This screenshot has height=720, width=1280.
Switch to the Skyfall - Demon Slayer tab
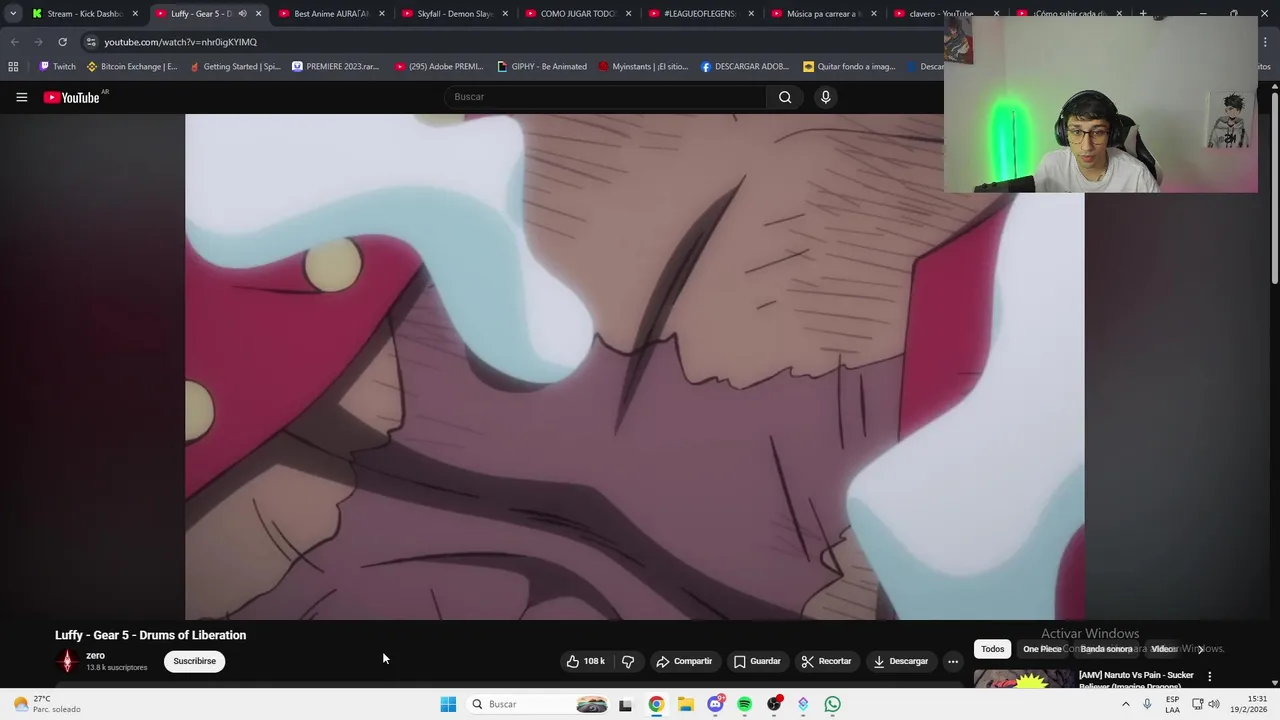[455, 14]
